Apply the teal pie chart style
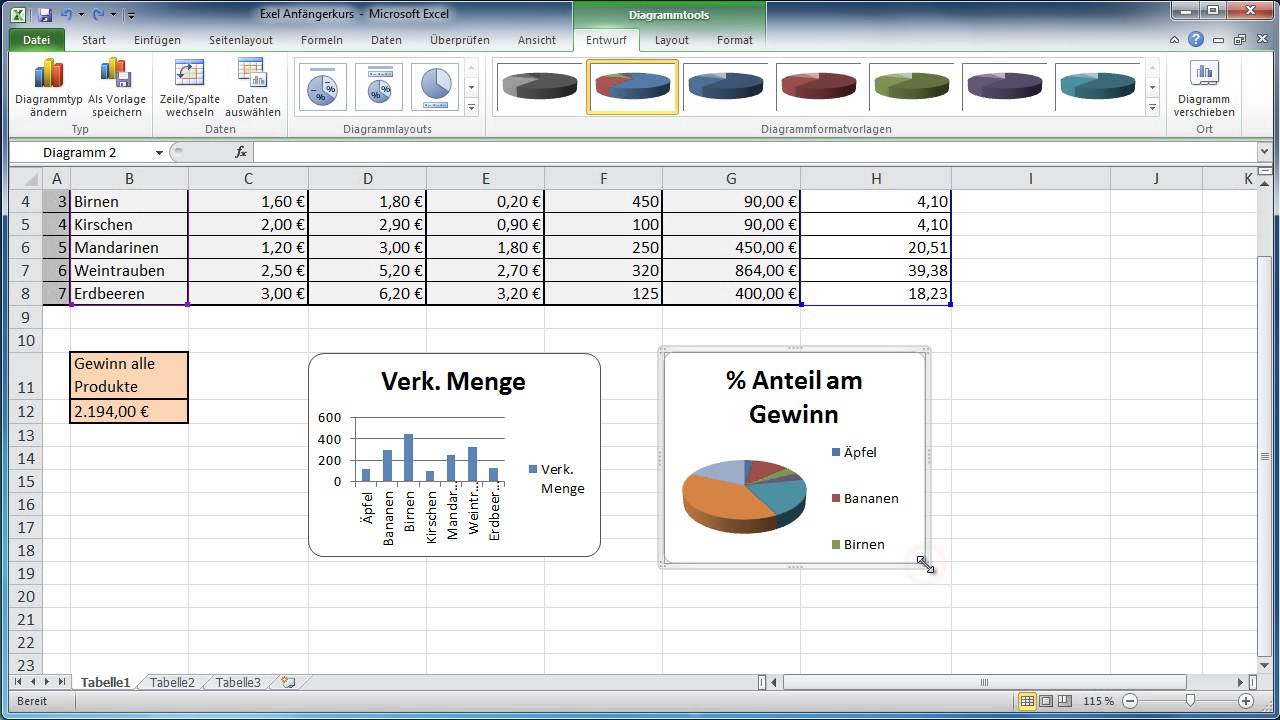This screenshot has width=1280, height=720. pyautogui.click(x=1097, y=87)
